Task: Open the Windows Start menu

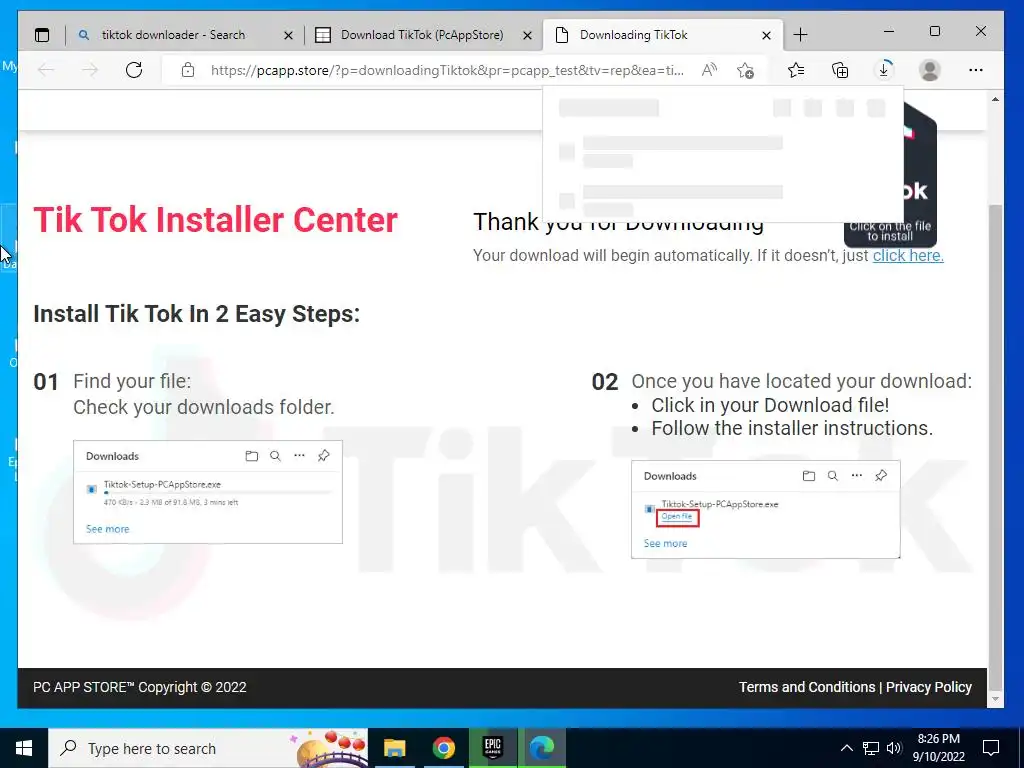Action: 24,748
